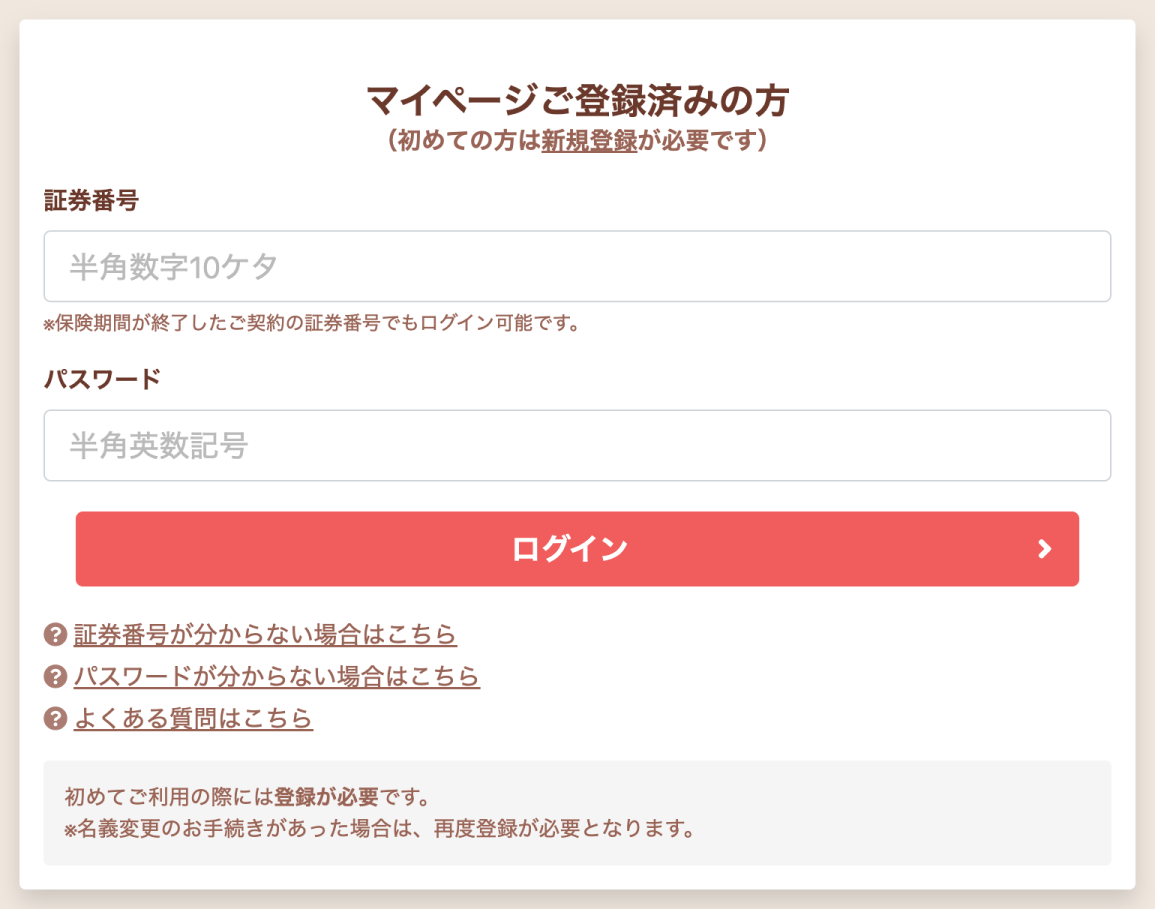1155x909 pixels.
Task: Click the red ログイン button
Action: (x=577, y=549)
